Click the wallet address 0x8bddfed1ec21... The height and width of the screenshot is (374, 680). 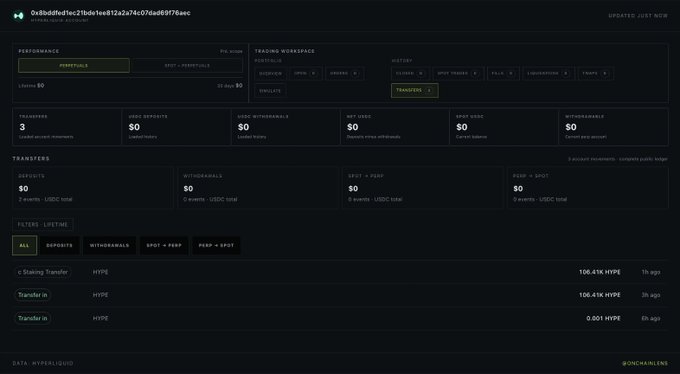[x=110, y=13]
